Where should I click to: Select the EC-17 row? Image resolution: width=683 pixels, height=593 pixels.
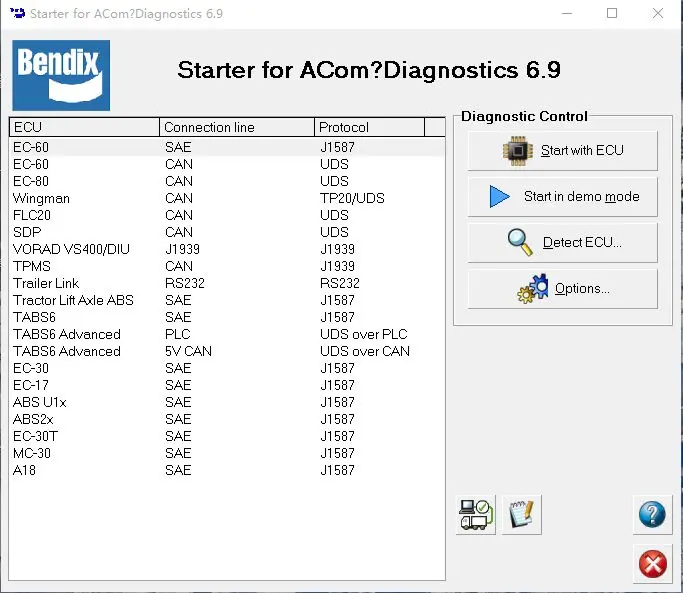tap(227, 385)
